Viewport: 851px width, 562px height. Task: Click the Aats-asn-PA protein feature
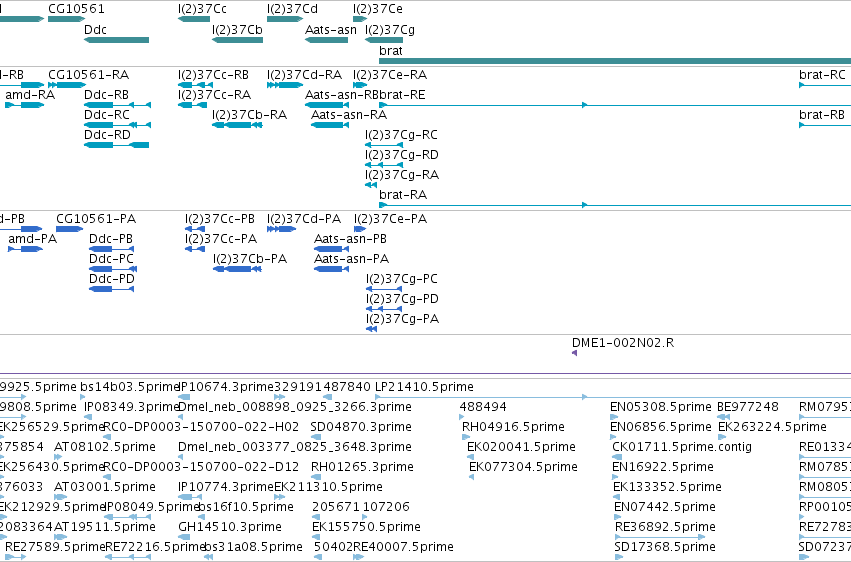point(331,269)
